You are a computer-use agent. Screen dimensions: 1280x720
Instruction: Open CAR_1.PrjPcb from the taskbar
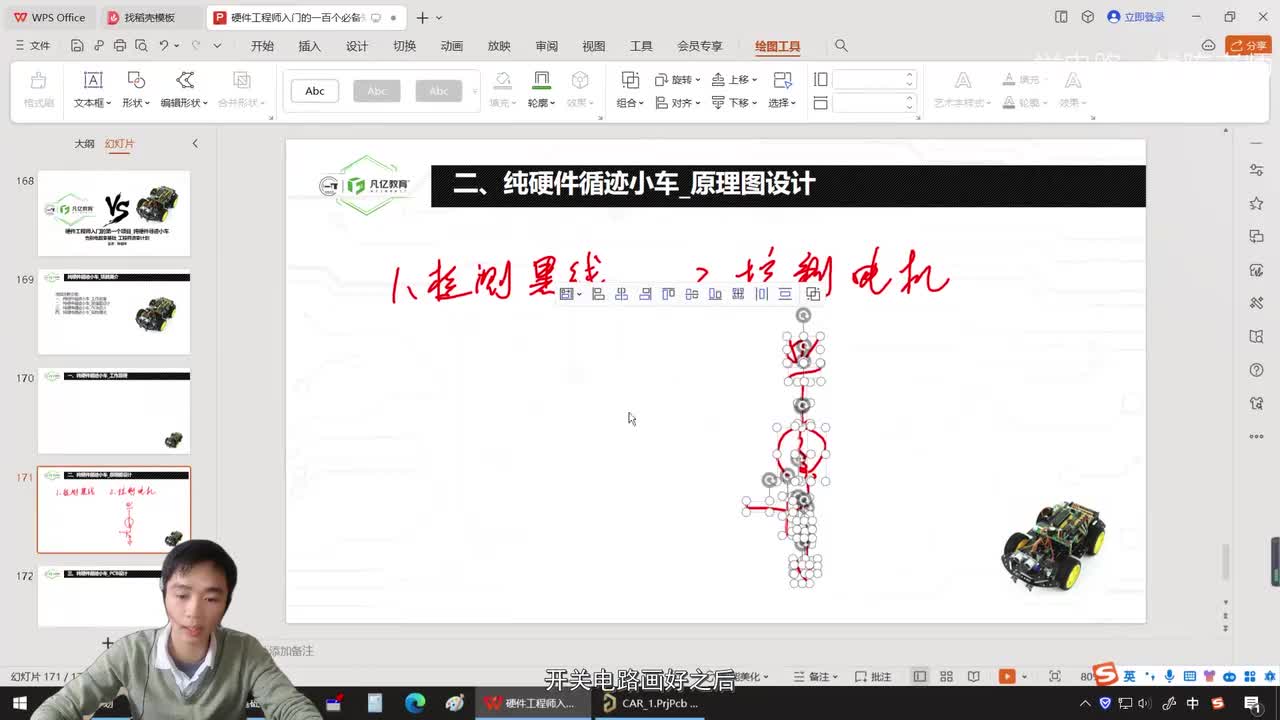650,703
